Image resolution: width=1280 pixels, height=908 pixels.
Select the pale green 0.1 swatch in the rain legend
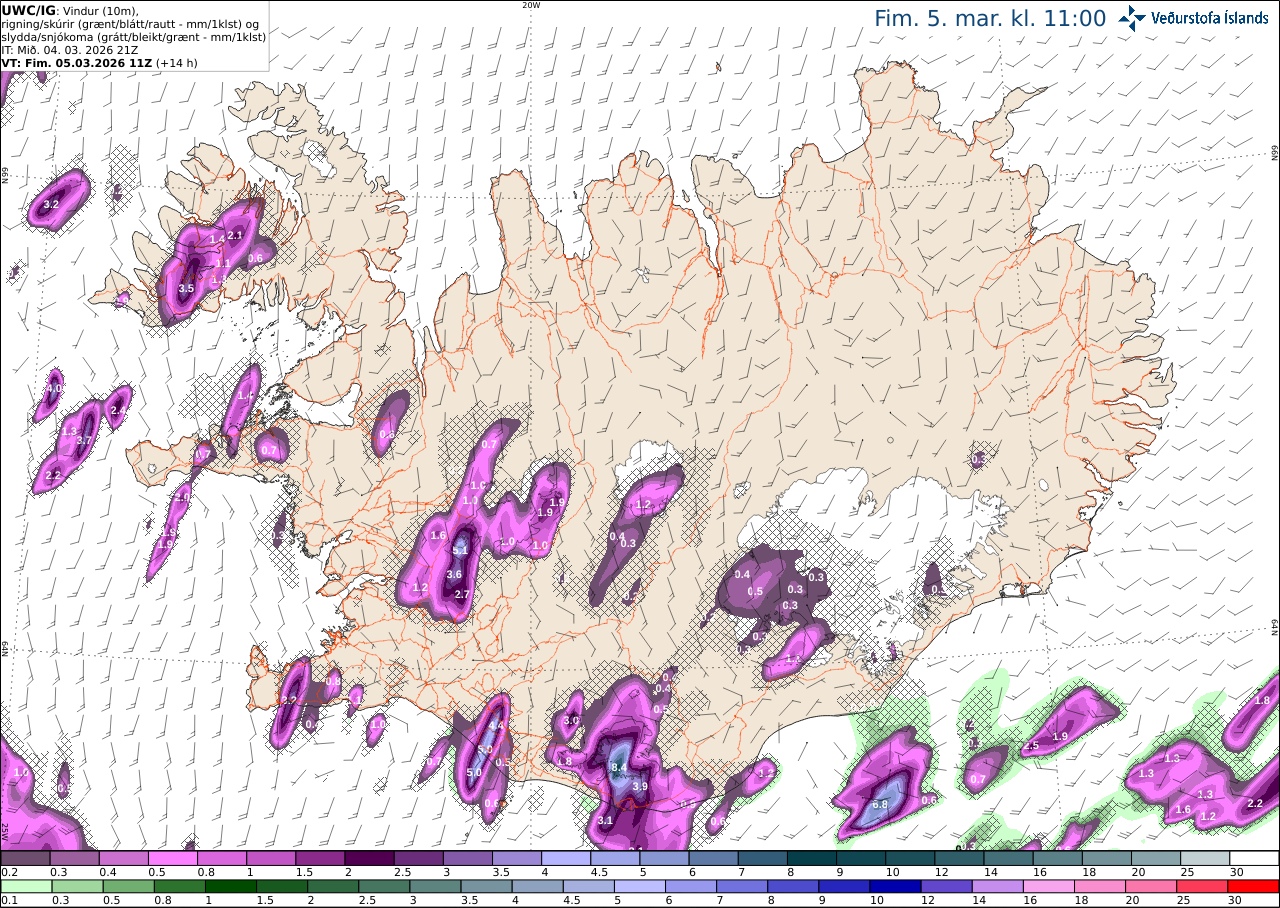25,886
